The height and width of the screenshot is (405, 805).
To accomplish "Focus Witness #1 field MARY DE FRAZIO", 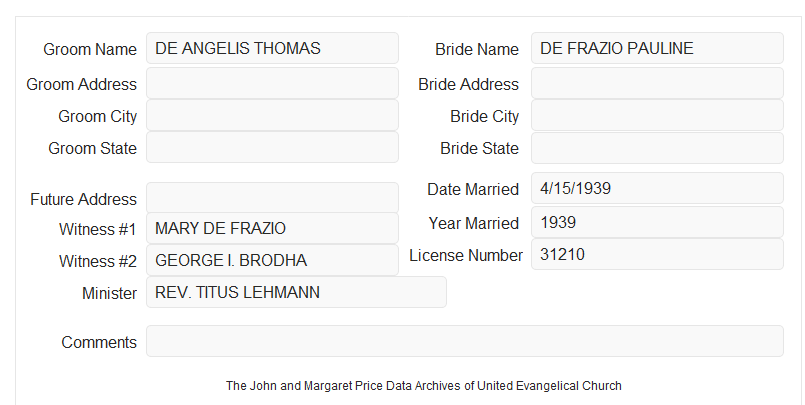I will (x=272, y=228).
